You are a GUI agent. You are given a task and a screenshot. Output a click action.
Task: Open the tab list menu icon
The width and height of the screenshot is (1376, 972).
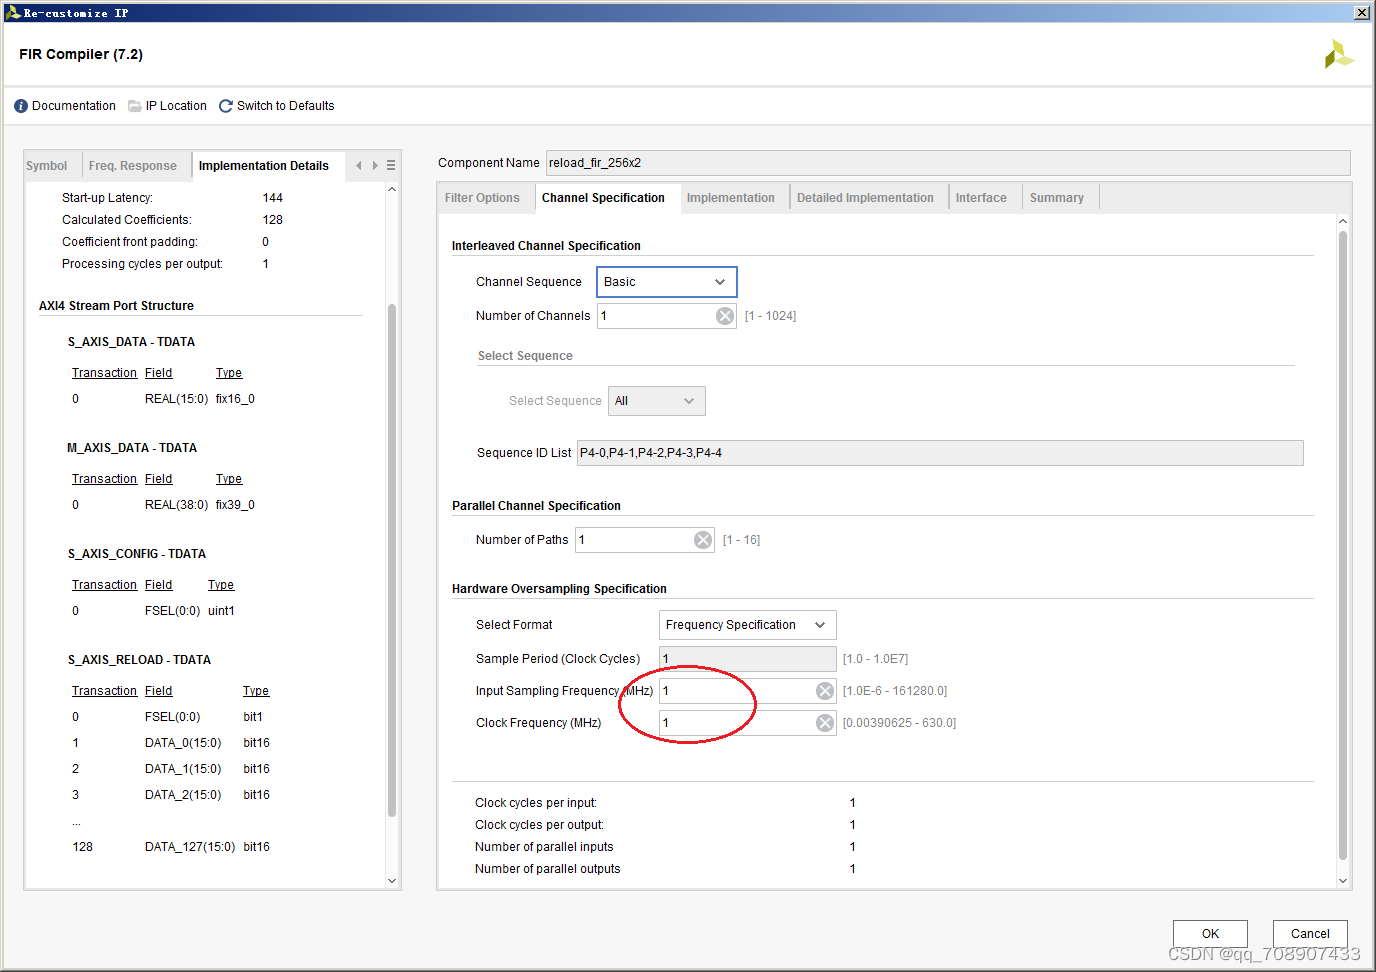pyautogui.click(x=391, y=166)
